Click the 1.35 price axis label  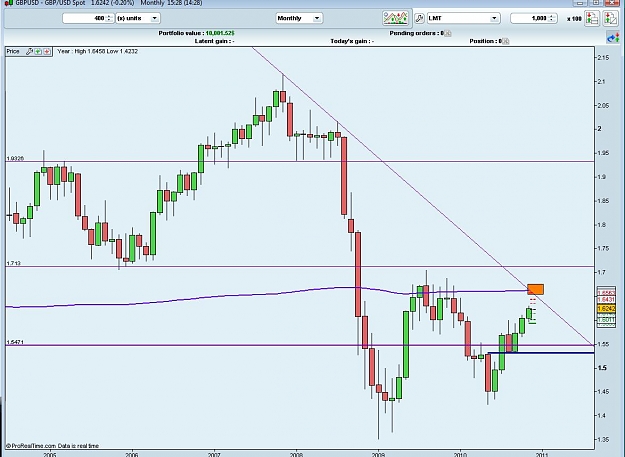click(603, 439)
